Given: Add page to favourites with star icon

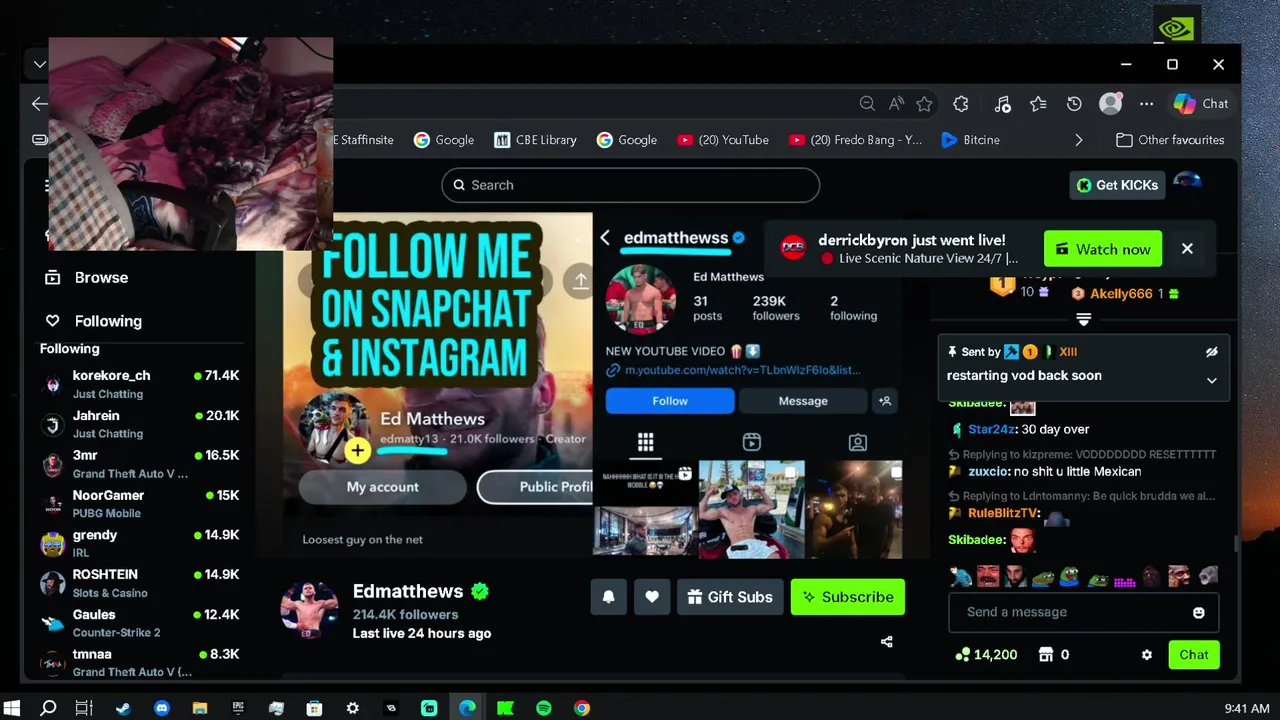Looking at the screenshot, I should click(x=924, y=104).
